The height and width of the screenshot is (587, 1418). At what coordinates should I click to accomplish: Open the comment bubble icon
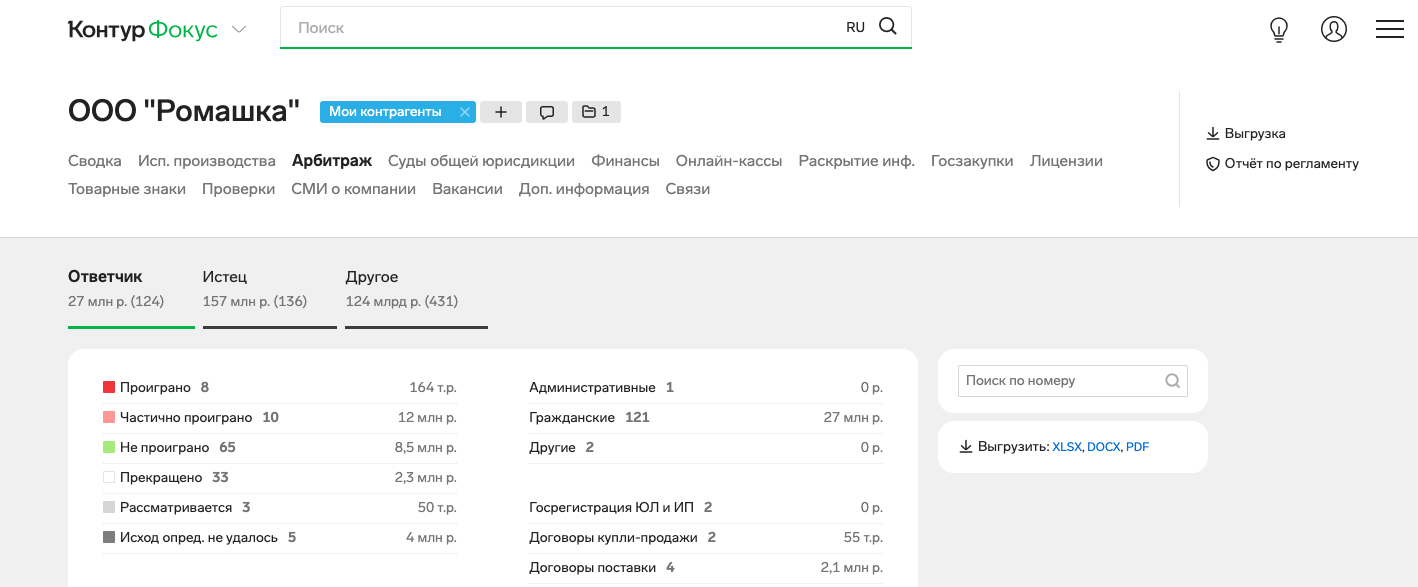coord(547,112)
